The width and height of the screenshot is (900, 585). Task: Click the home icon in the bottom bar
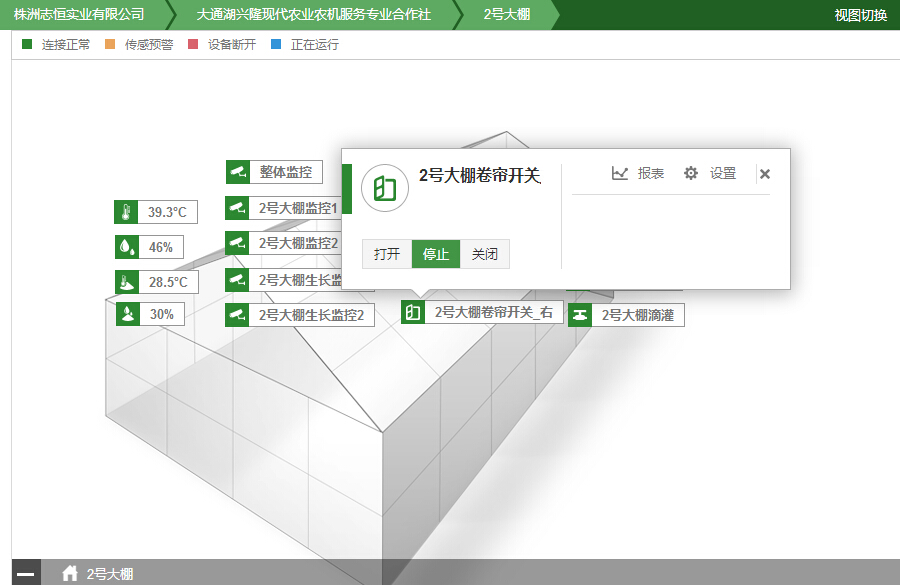pyautogui.click(x=69, y=572)
